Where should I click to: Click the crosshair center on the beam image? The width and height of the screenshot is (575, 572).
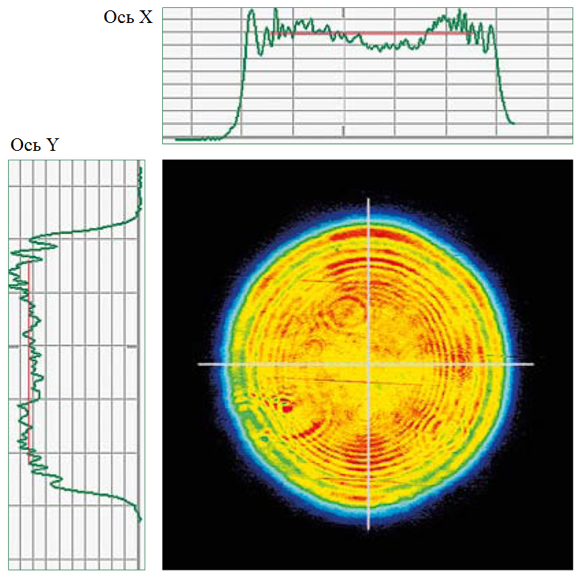pyautogui.click(x=369, y=364)
